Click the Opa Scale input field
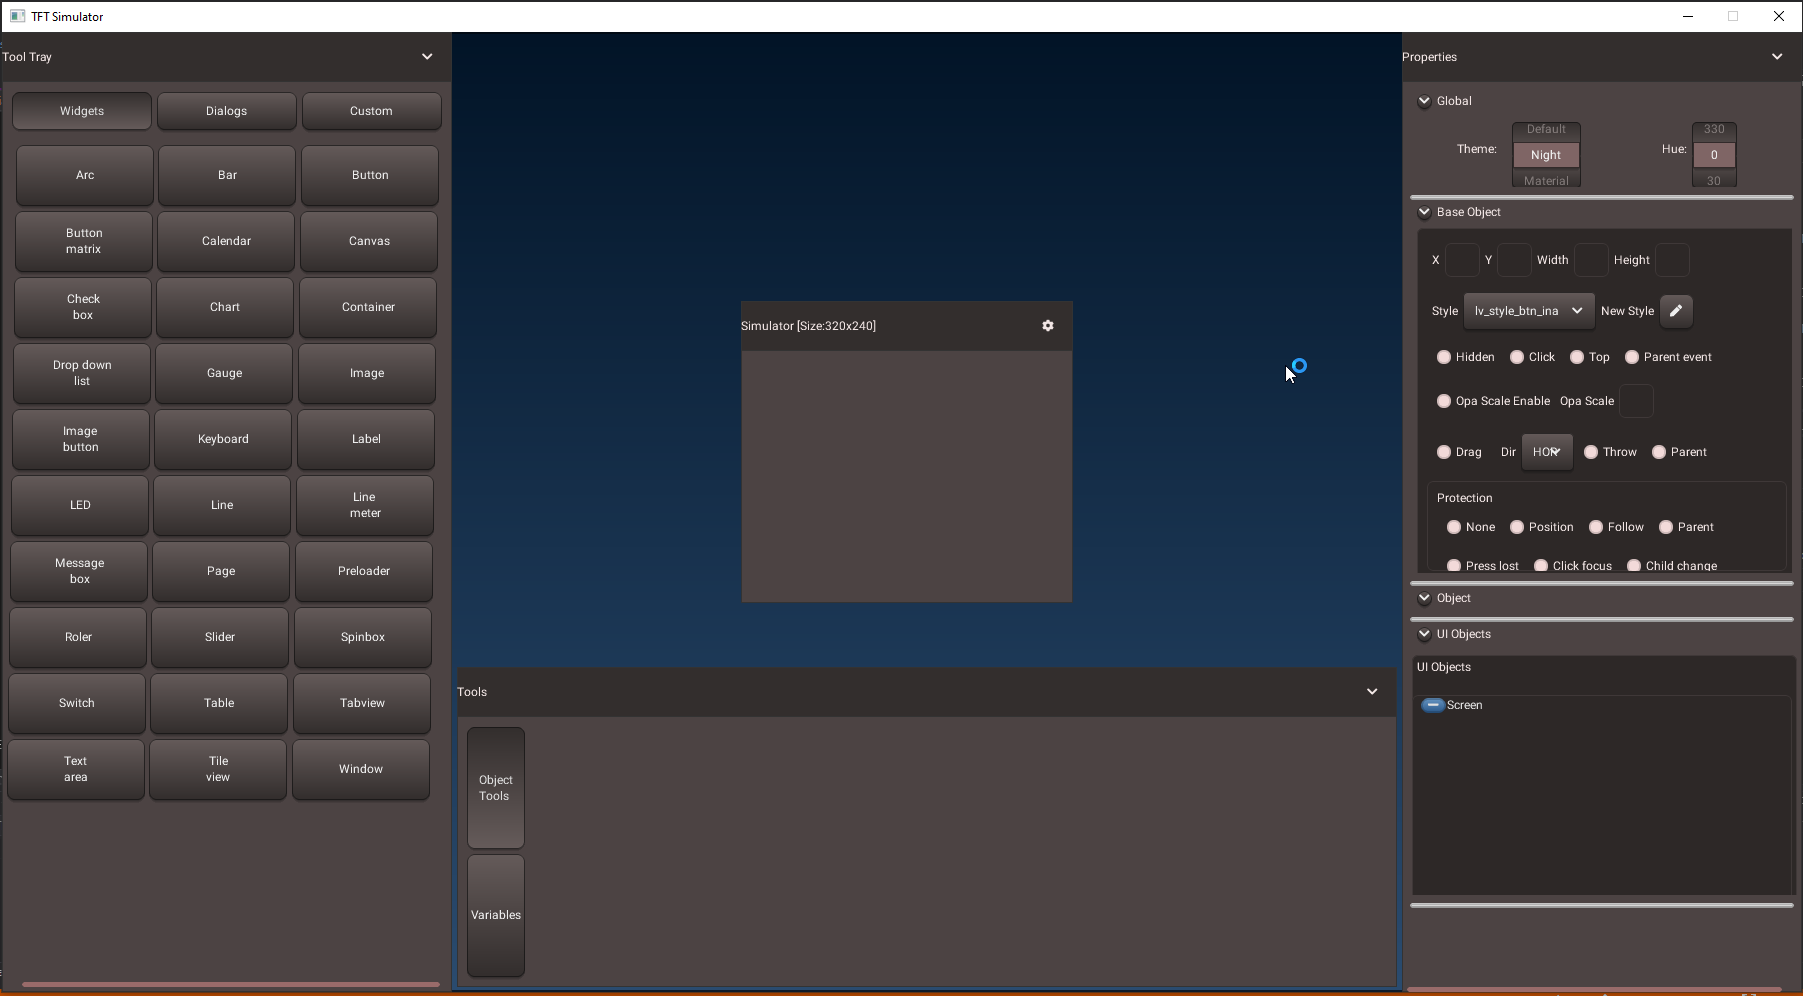This screenshot has height=996, width=1803. click(1636, 401)
